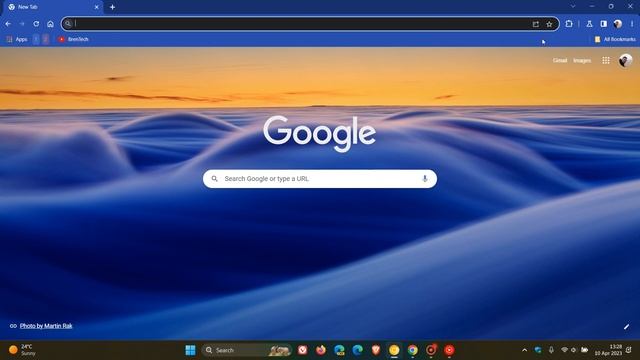Image resolution: width=640 pixels, height=360 pixels.
Task: Open Google Chrome from the taskbar
Action: tap(413, 350)
